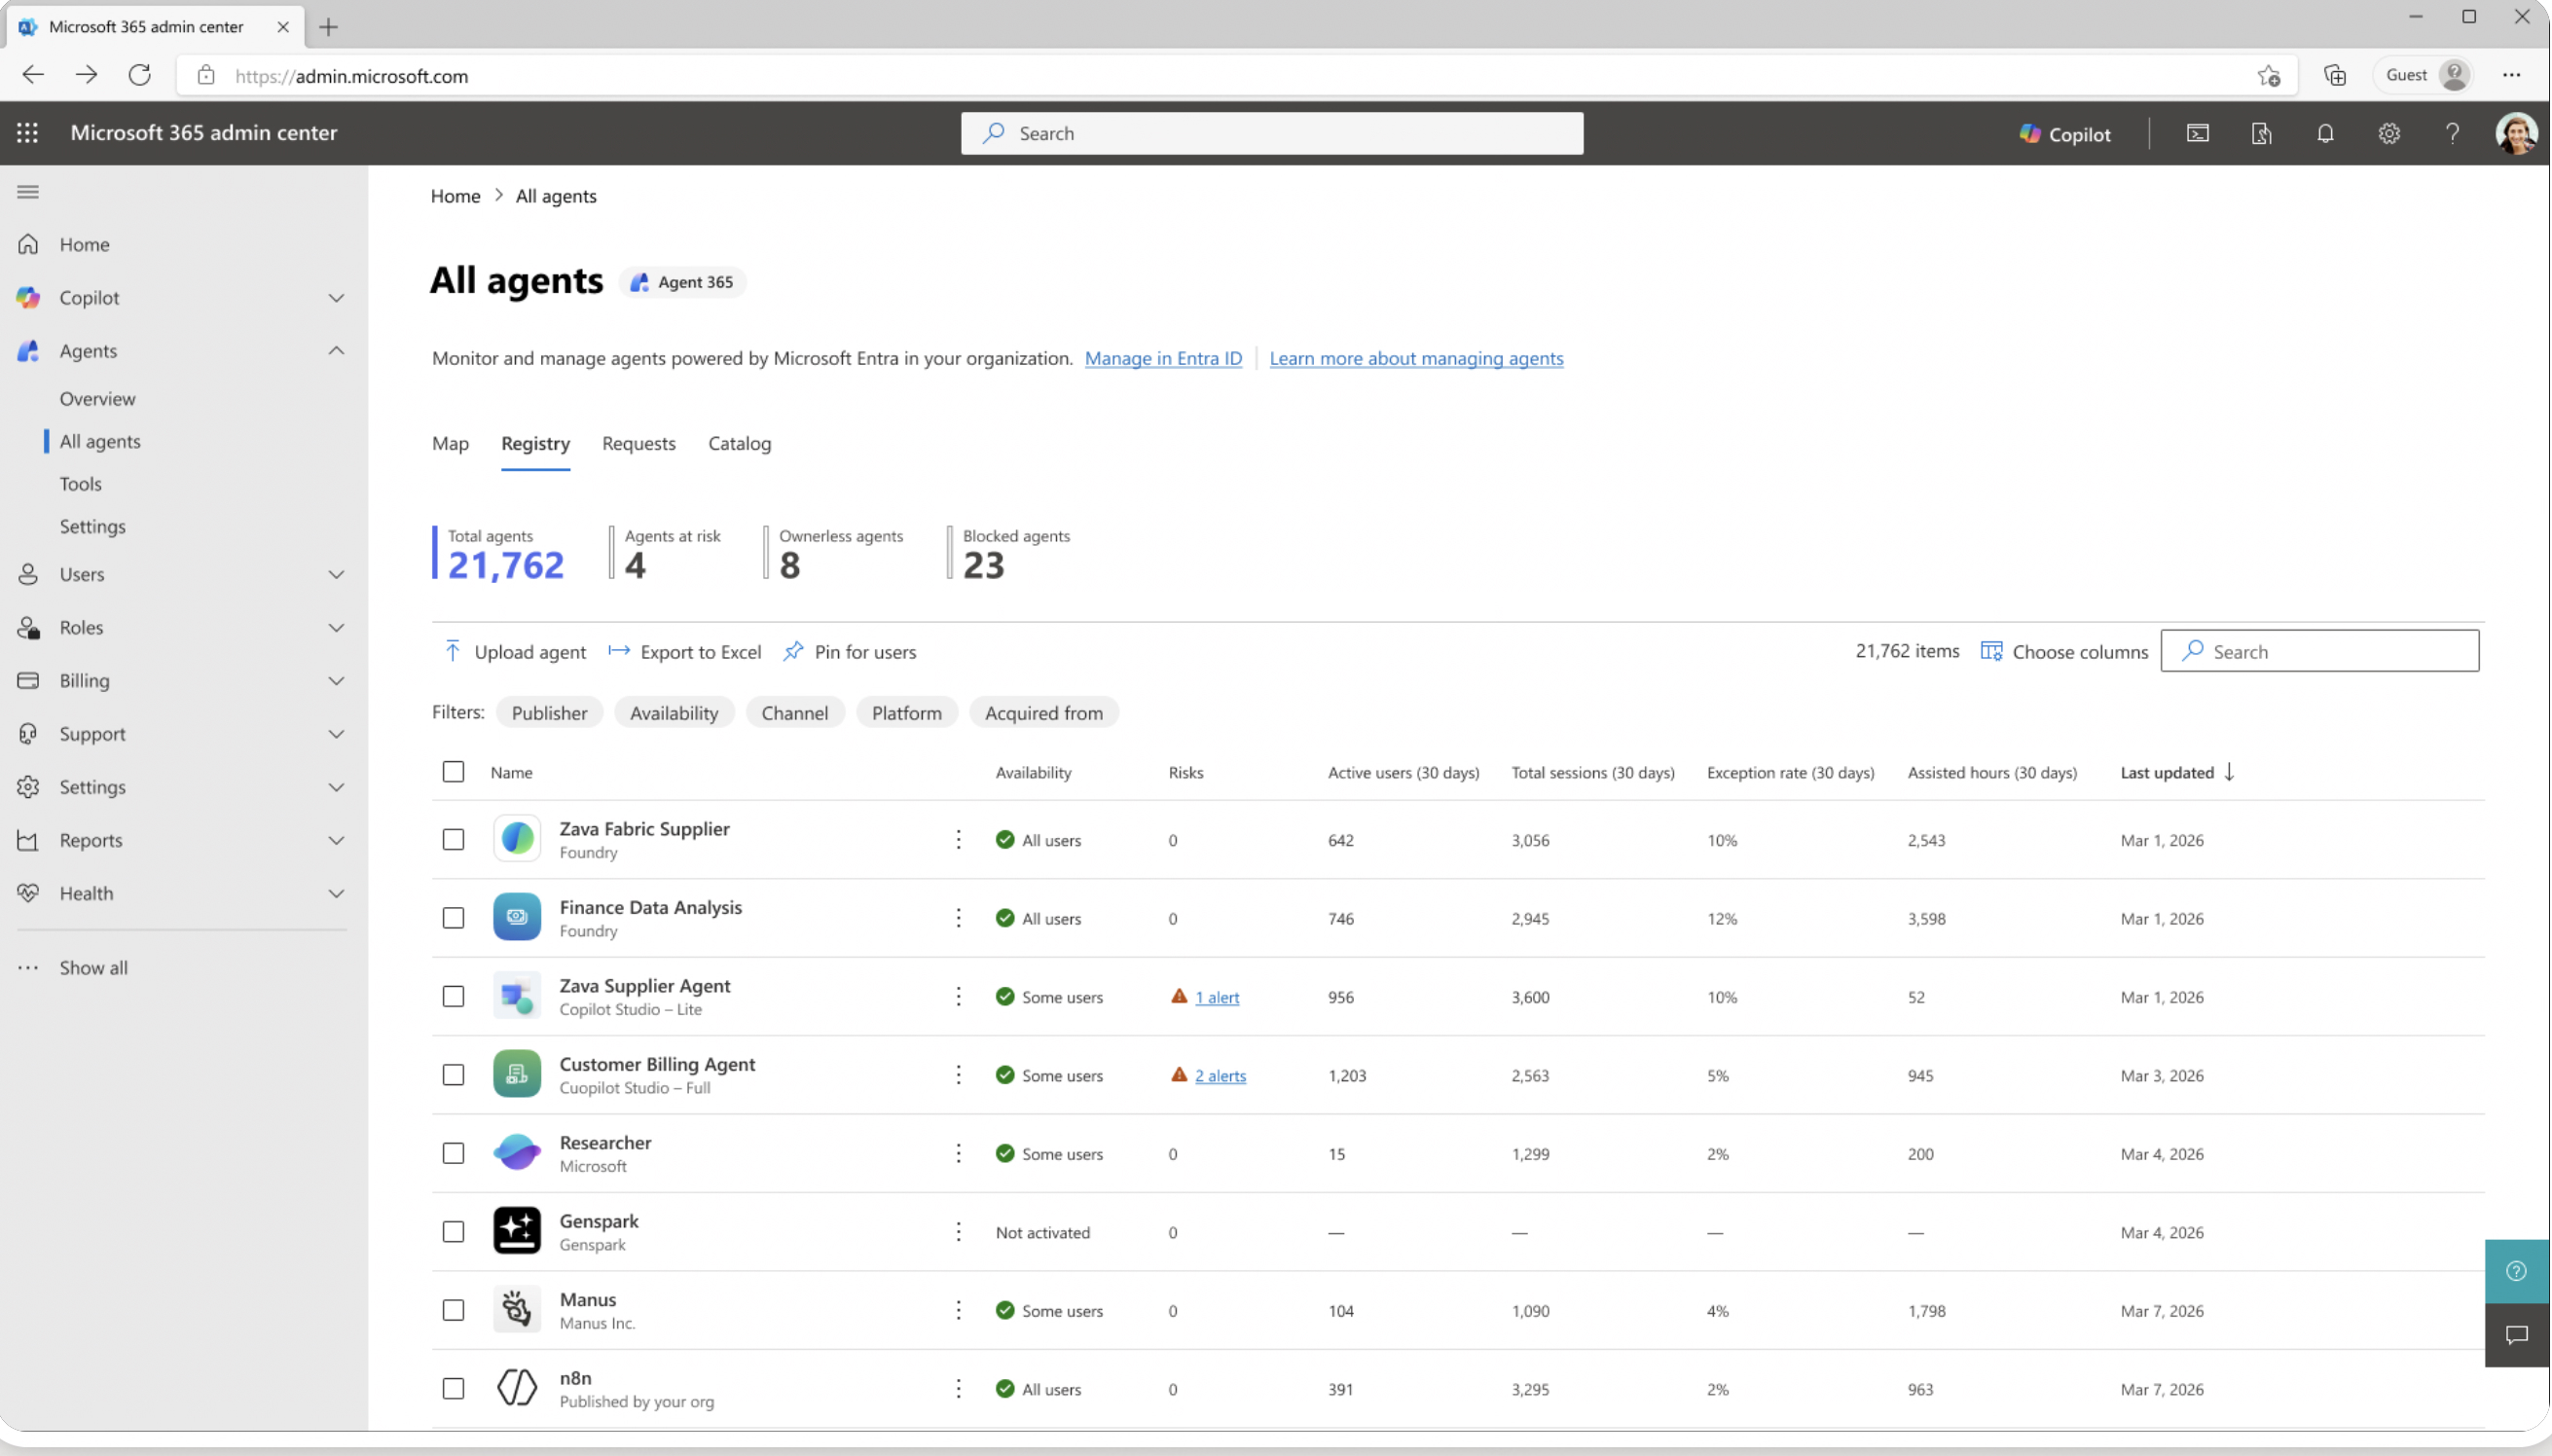
Task: Open the 2 alerts link
Action: [1220, 1076]
